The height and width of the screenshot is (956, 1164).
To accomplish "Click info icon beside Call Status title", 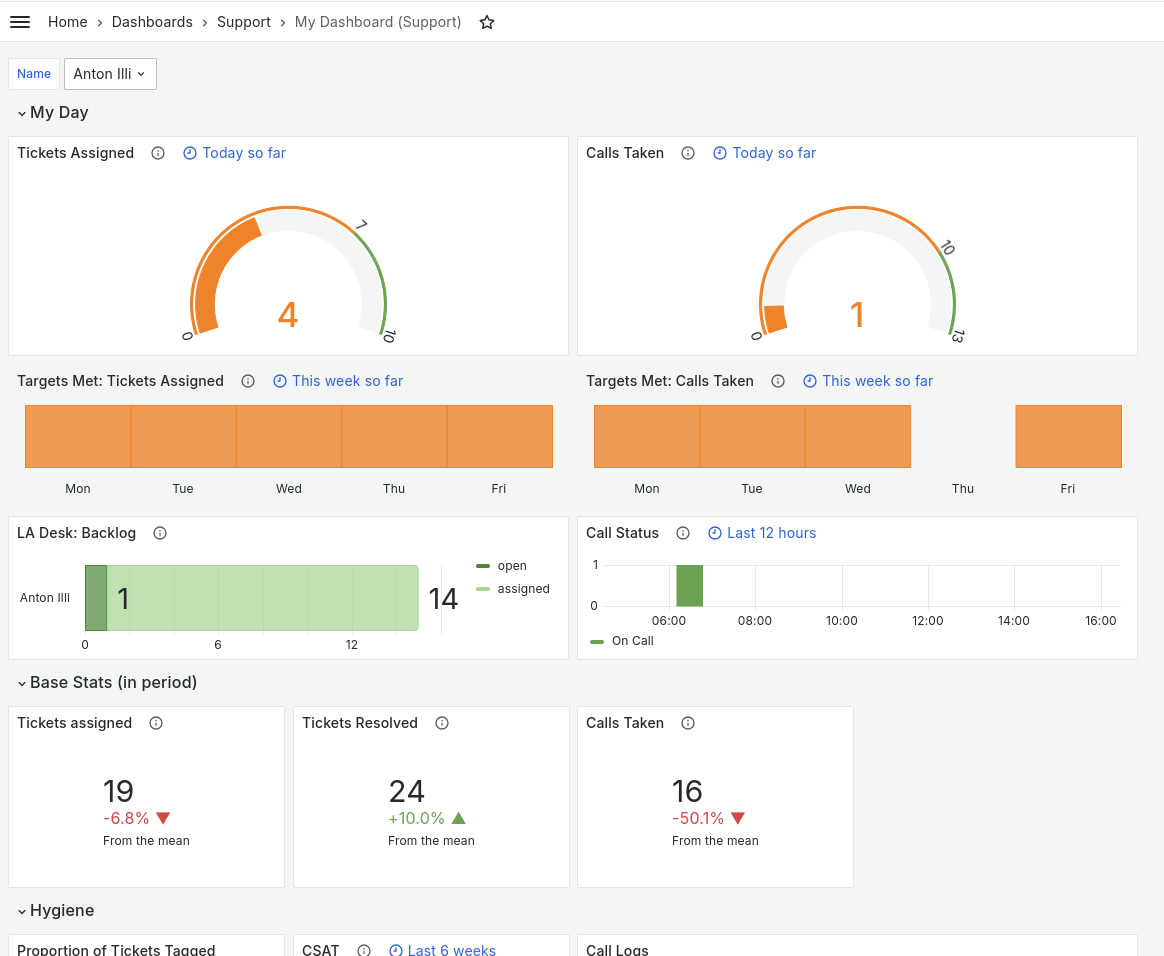I will coord(683,533).
